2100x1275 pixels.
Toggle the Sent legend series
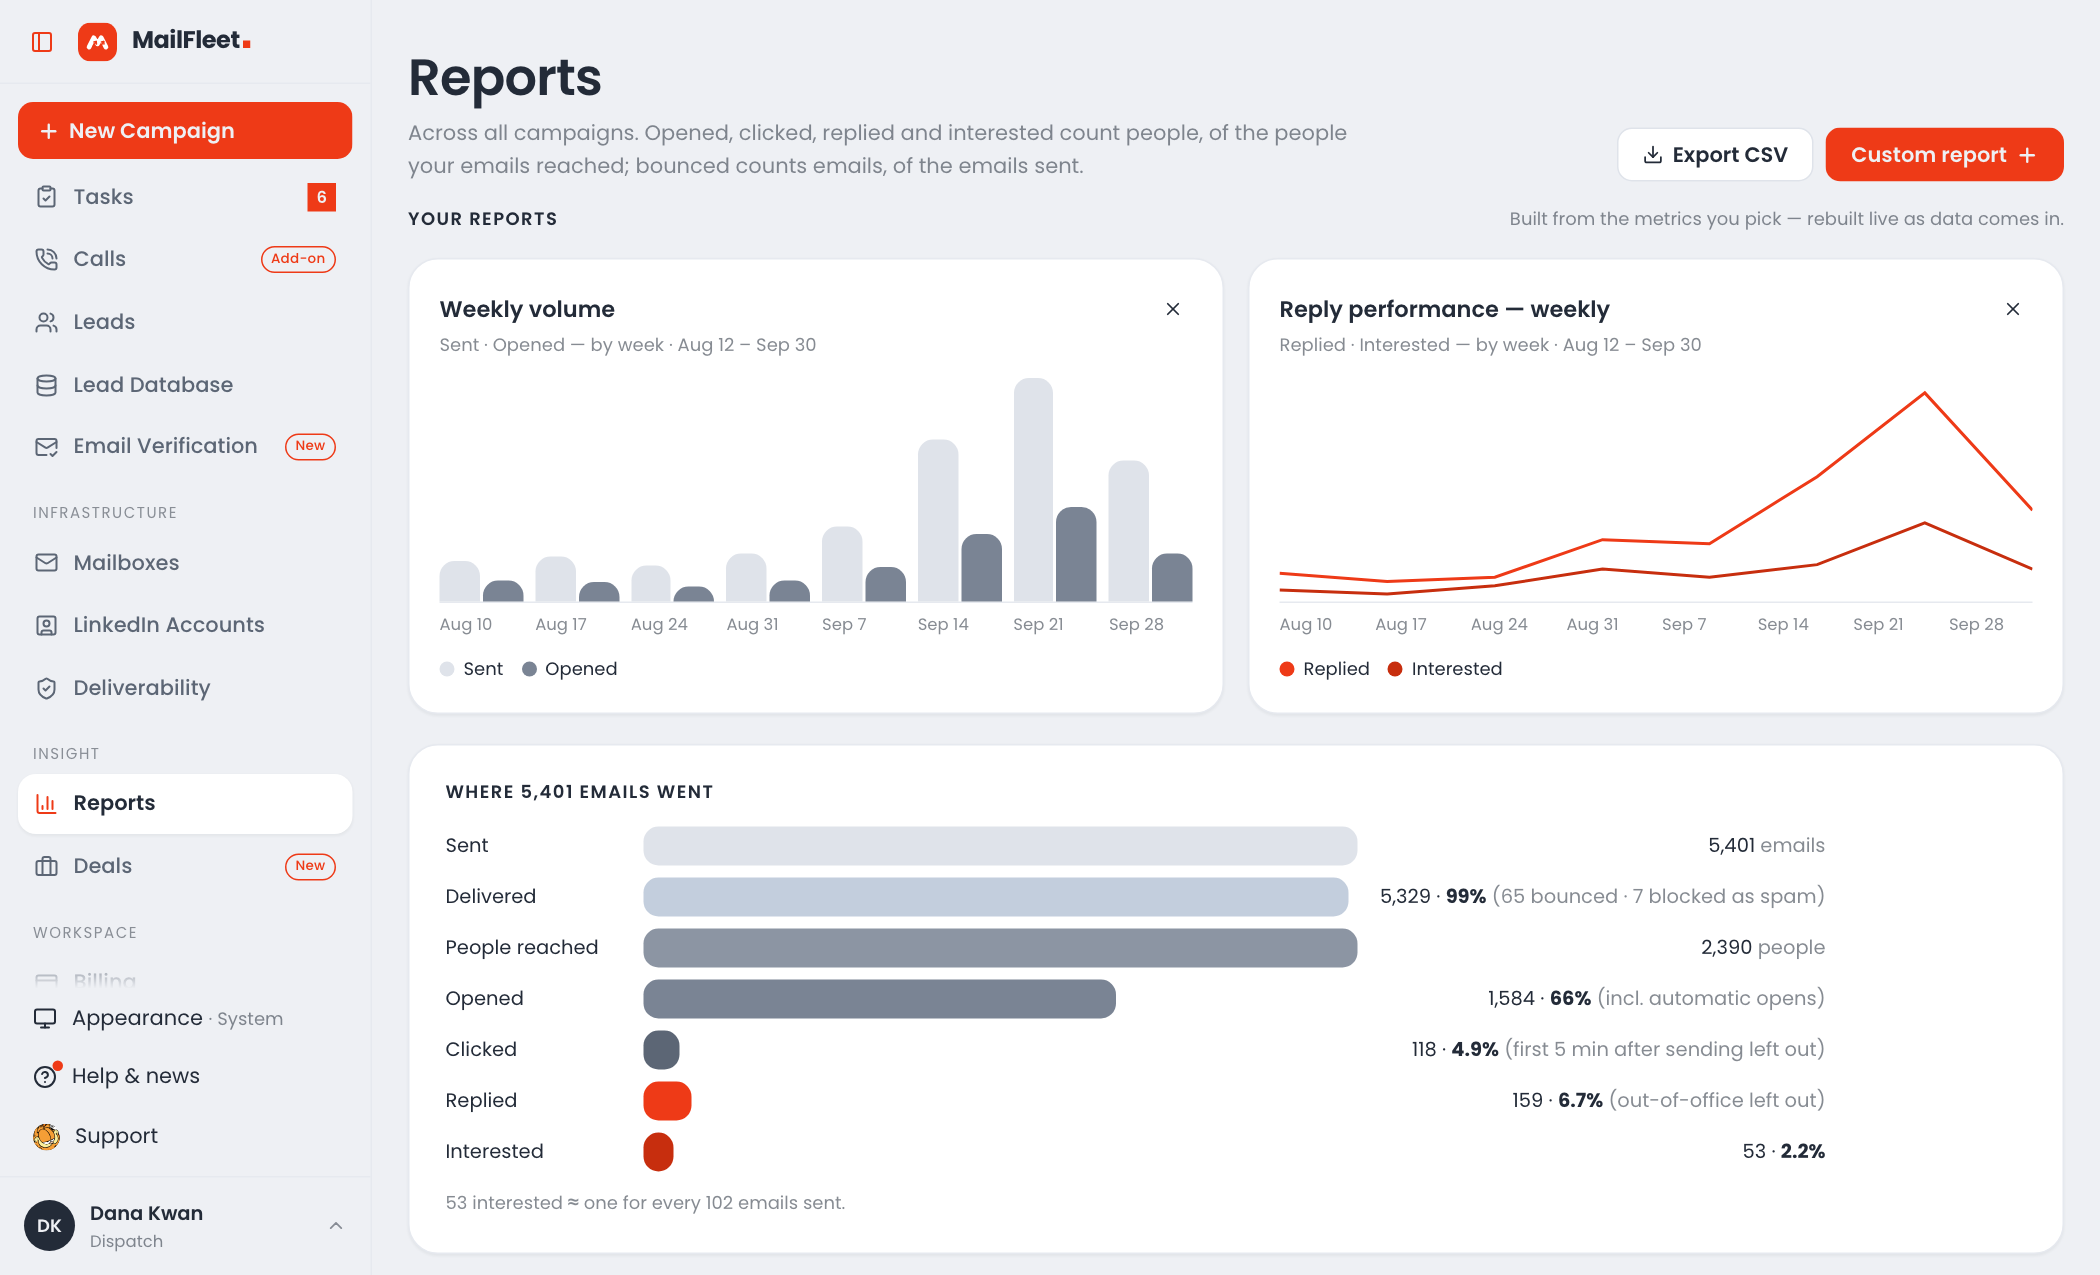pyautogui.click(x=472, y=669)
